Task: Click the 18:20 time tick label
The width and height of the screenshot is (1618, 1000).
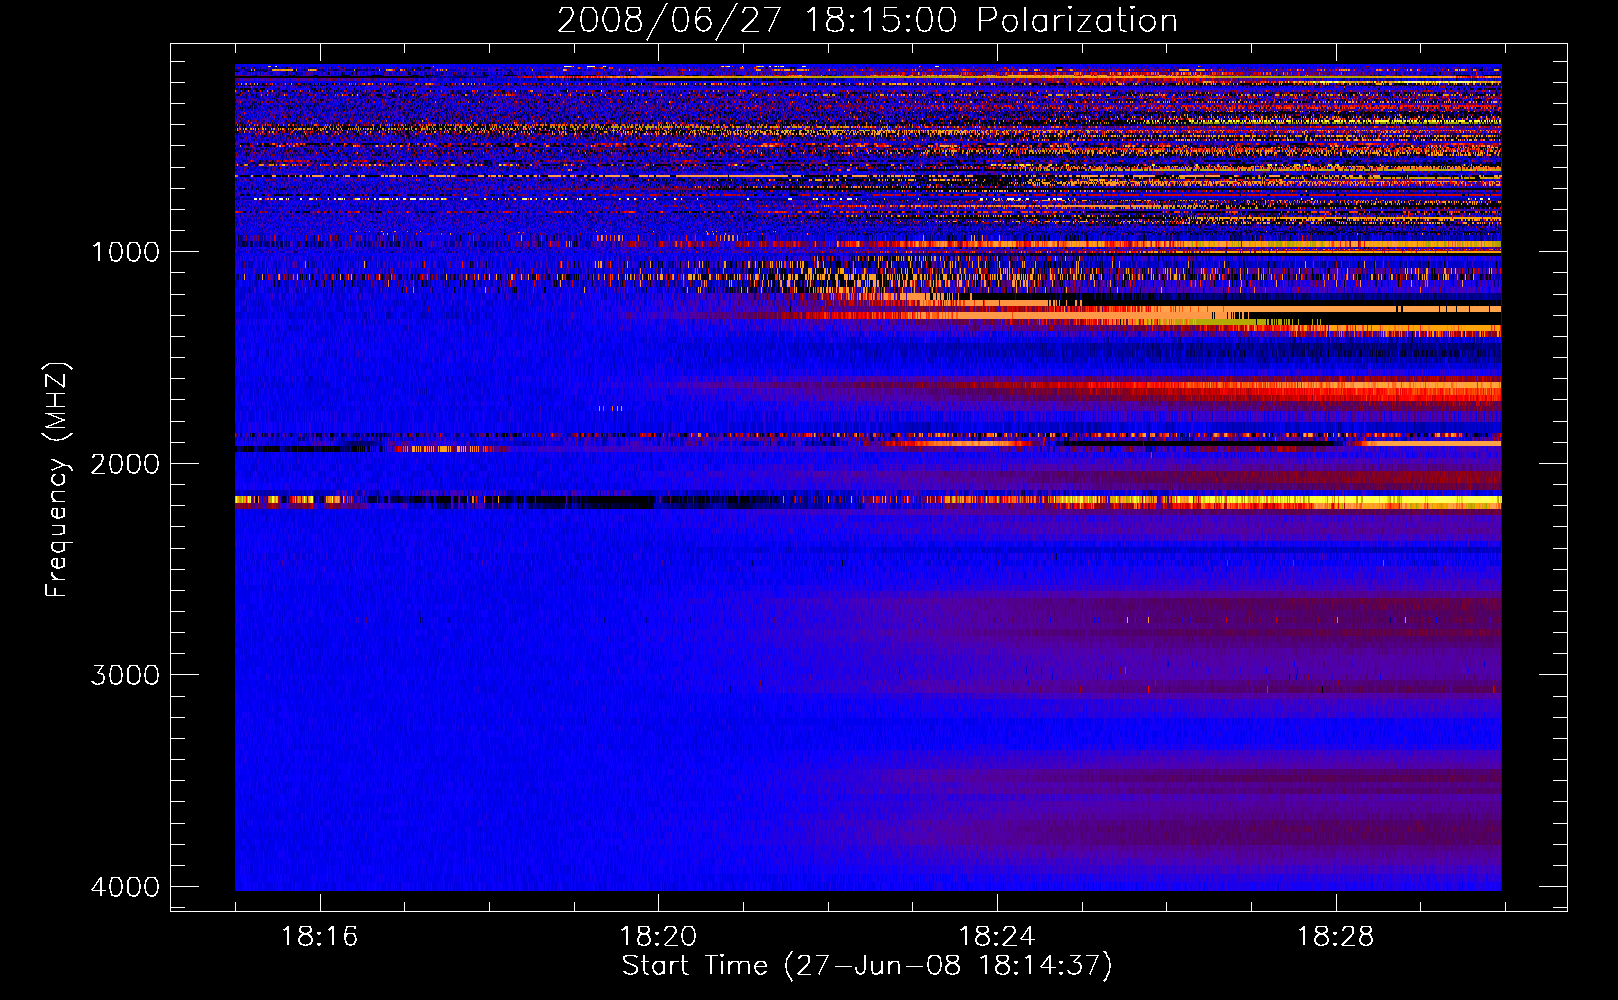Action: pyautogui.click(x=658, y=937)
